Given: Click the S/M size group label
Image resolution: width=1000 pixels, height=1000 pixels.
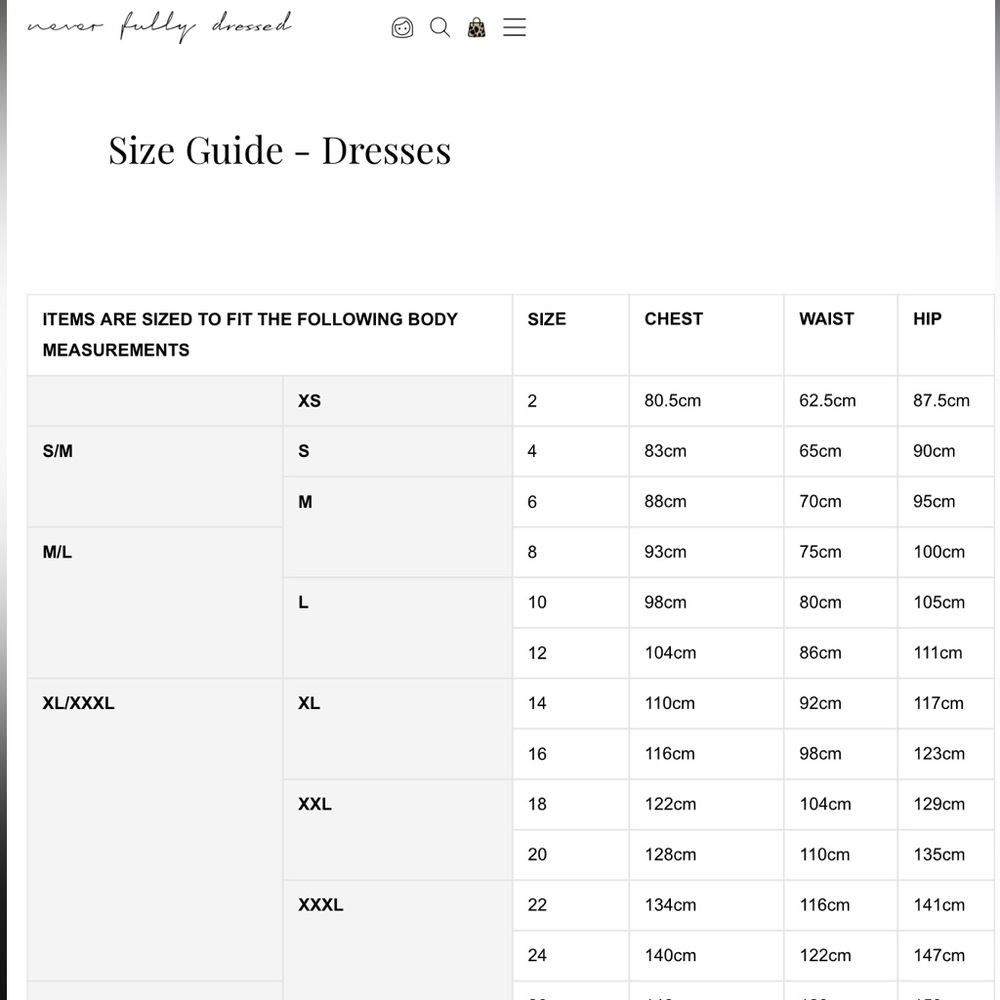Looking at the screenshot, I should [57, 451].
